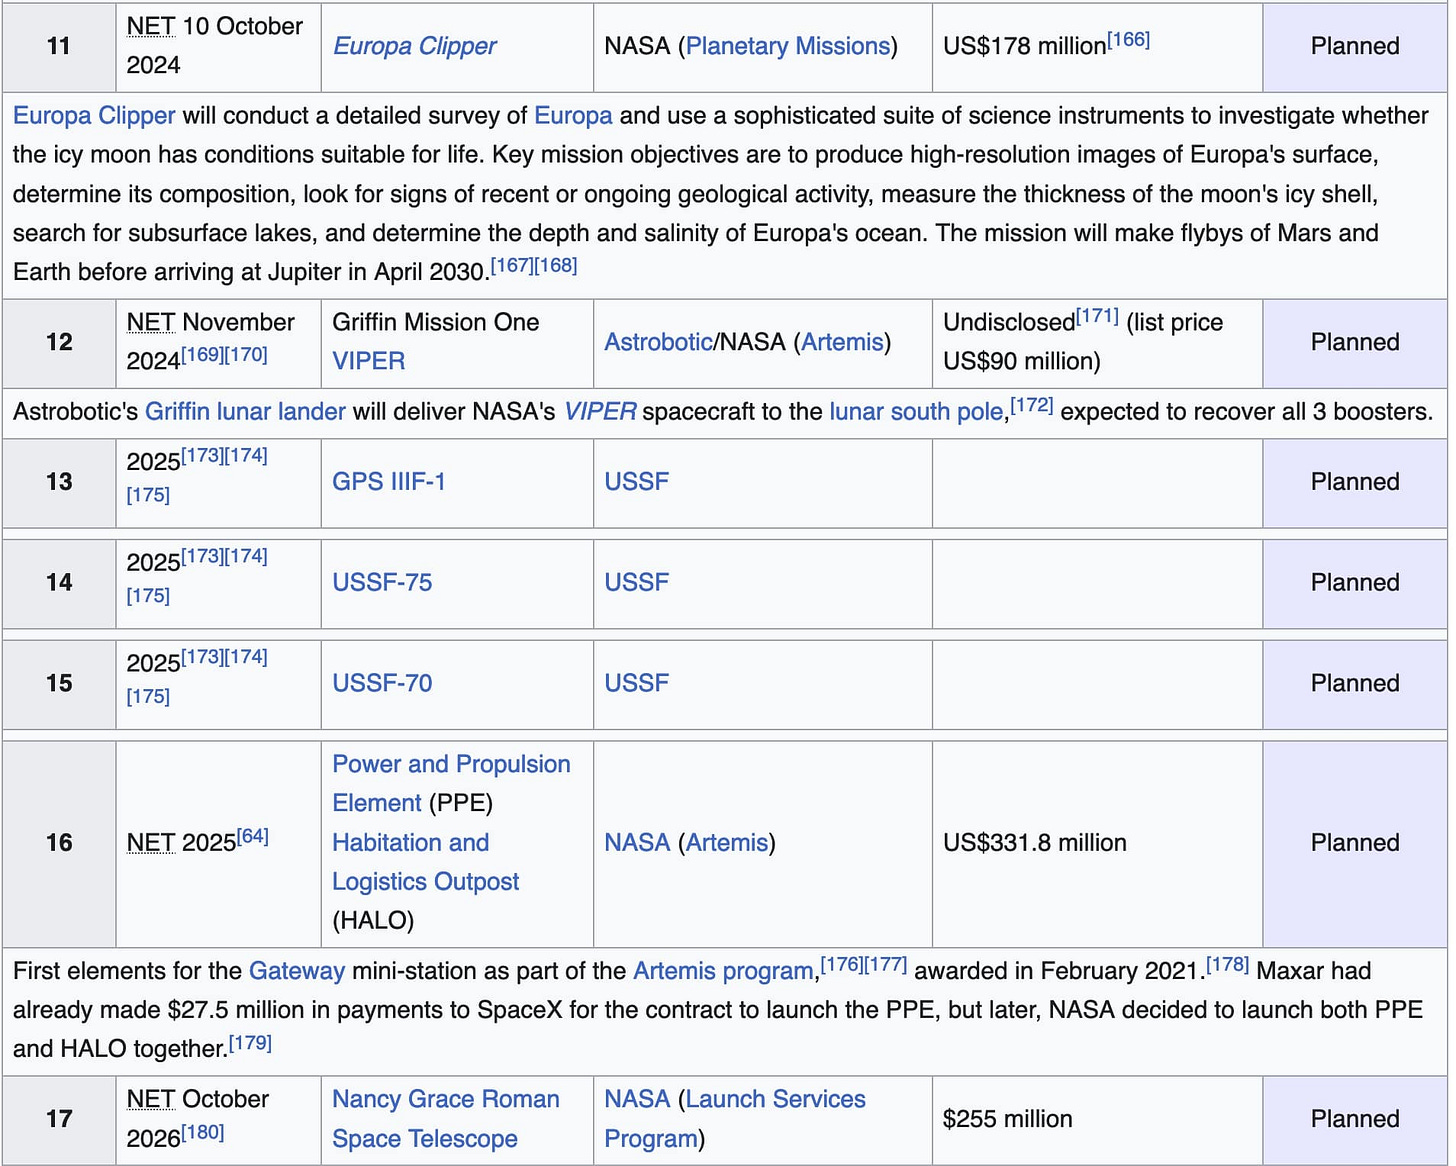Viewport: 1456px width, 1166px height.
Task: Open citation [177] after Artemis program
Action: tap(886, 965)
